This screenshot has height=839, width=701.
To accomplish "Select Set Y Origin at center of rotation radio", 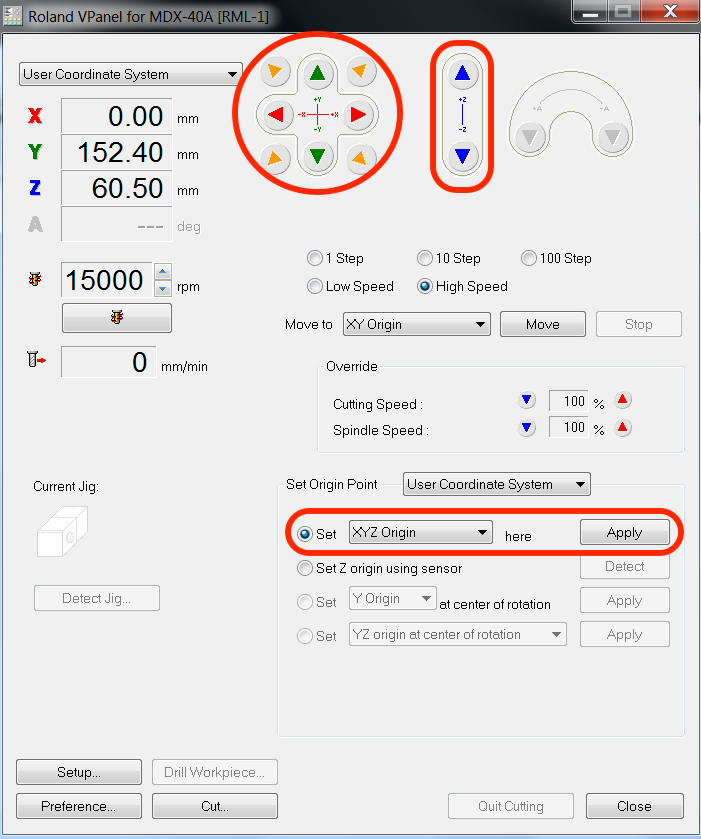I will coord(304,602).
